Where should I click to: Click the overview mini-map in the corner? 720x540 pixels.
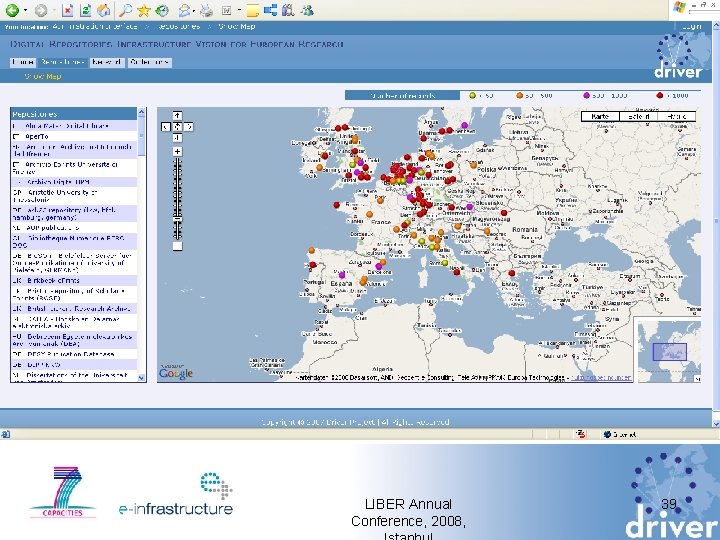[669, 352]
